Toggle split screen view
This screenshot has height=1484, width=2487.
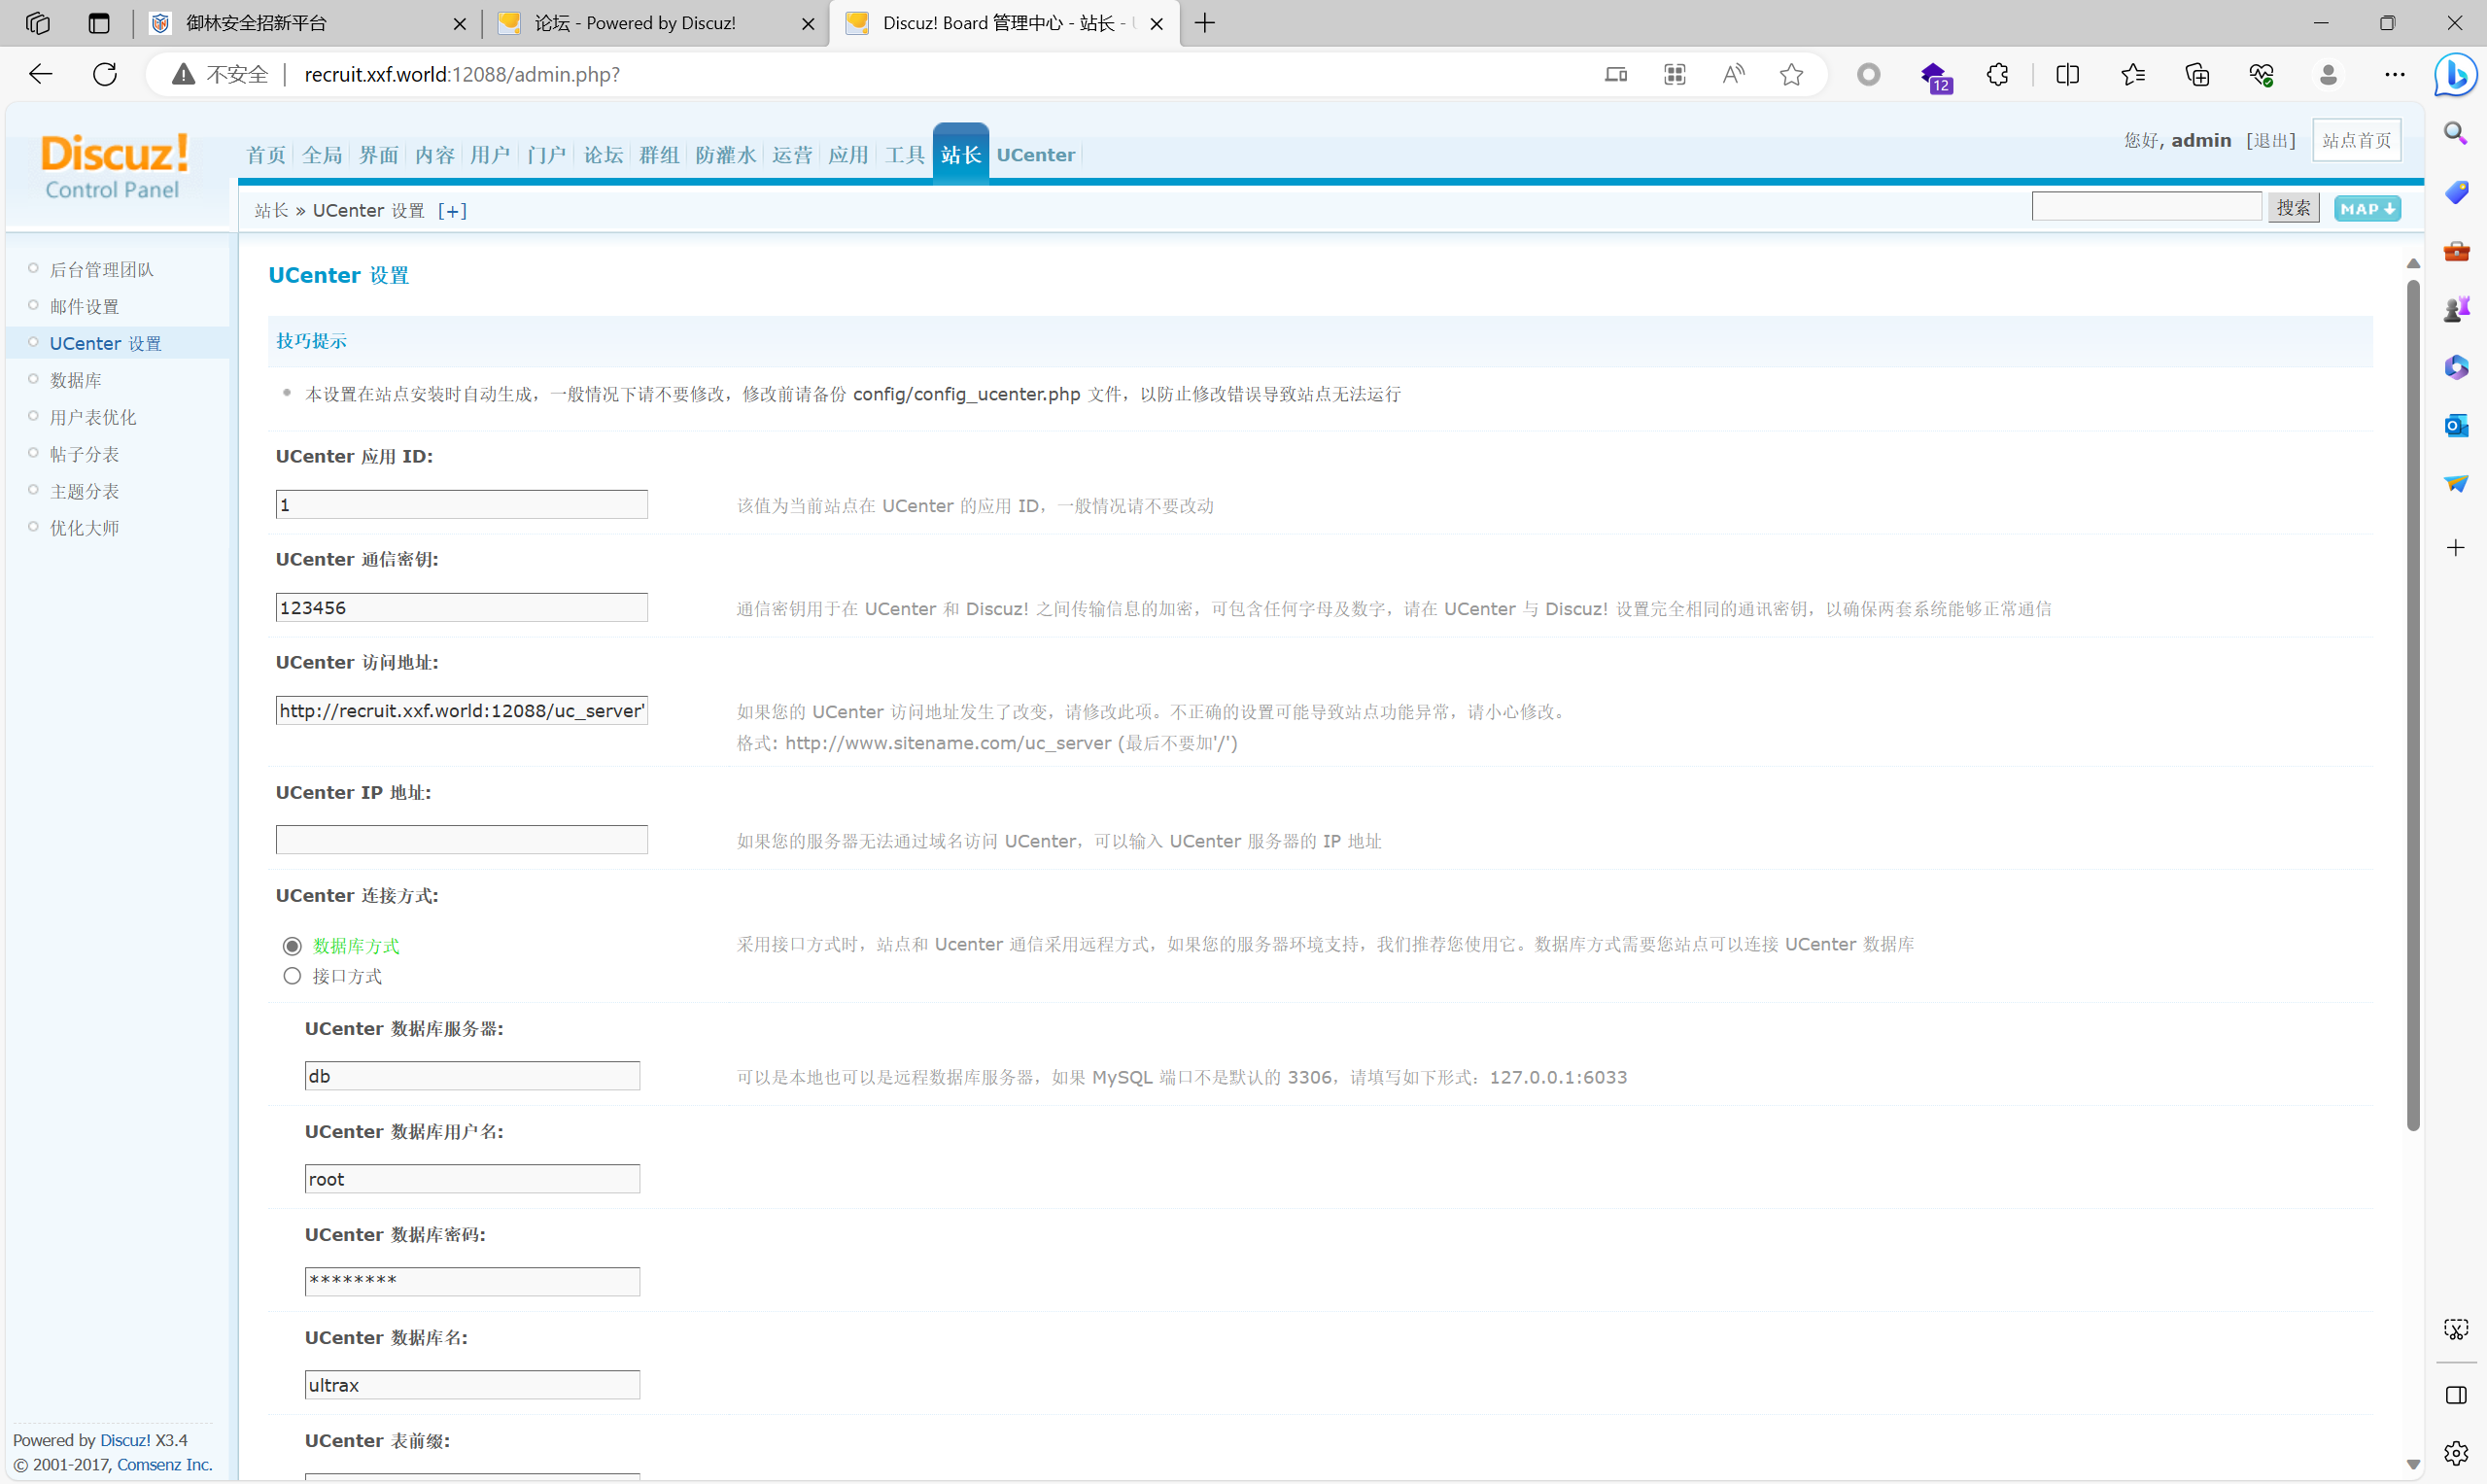pos(2068,74)
